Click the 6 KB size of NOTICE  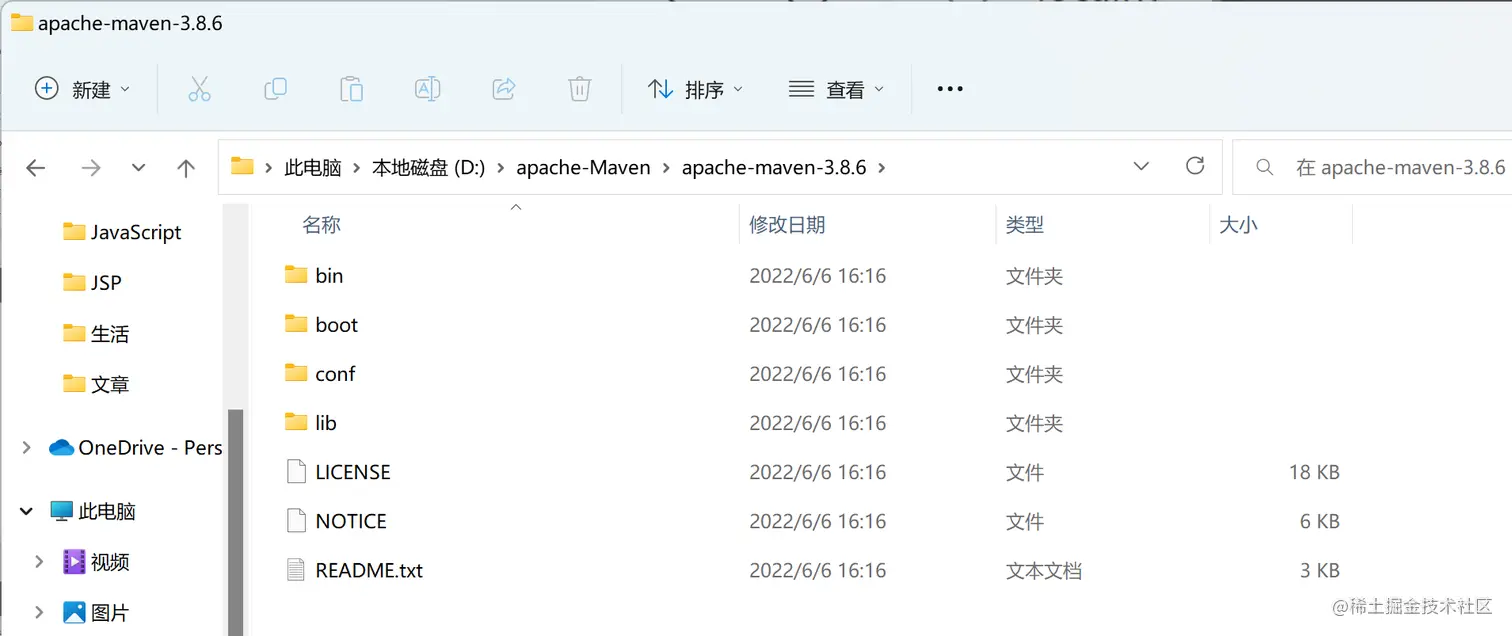tap(1320, 521)
